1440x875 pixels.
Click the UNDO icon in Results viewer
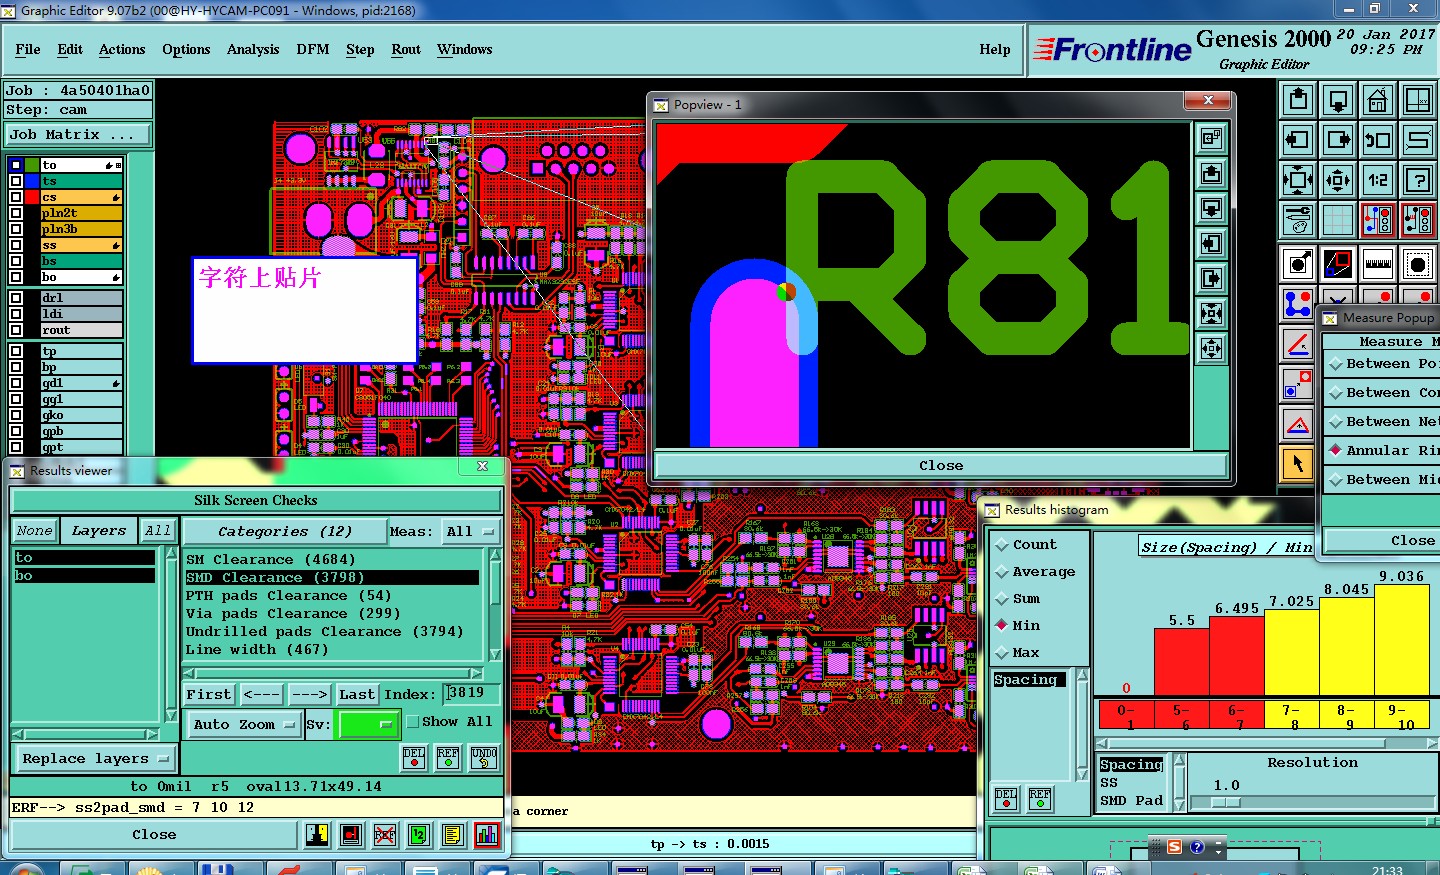(484, 757)
